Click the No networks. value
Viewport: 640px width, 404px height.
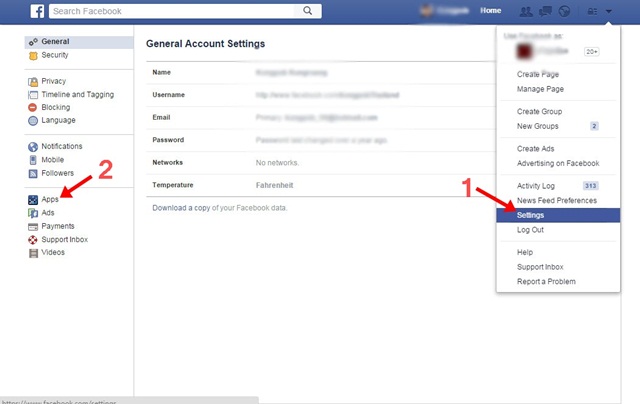277,163
